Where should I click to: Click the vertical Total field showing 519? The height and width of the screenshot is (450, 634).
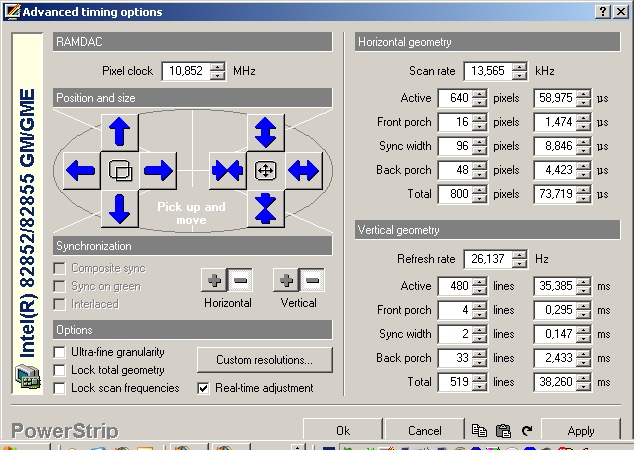(455, 382)
